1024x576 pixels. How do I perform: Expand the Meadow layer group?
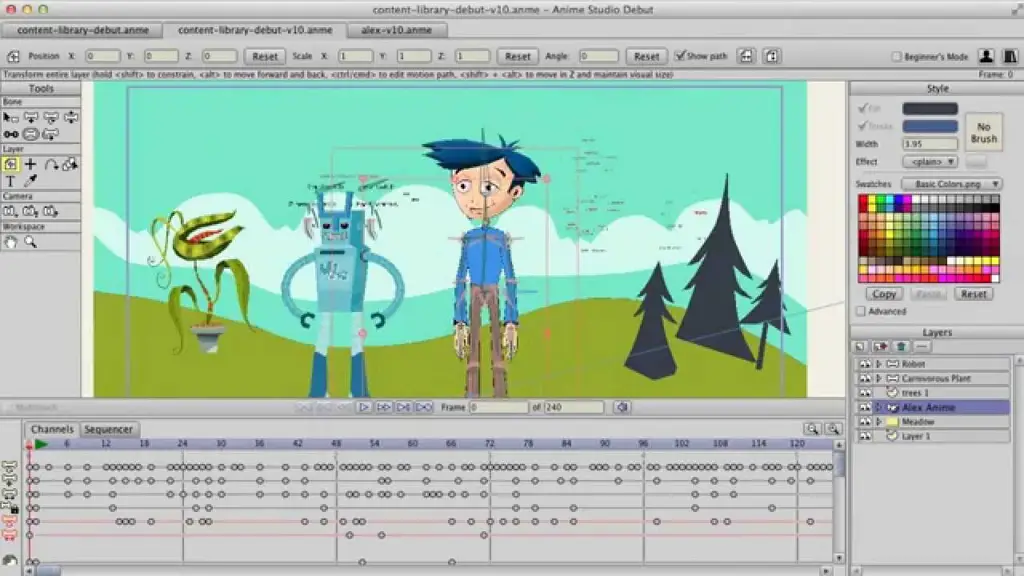[x=879, y=422]
